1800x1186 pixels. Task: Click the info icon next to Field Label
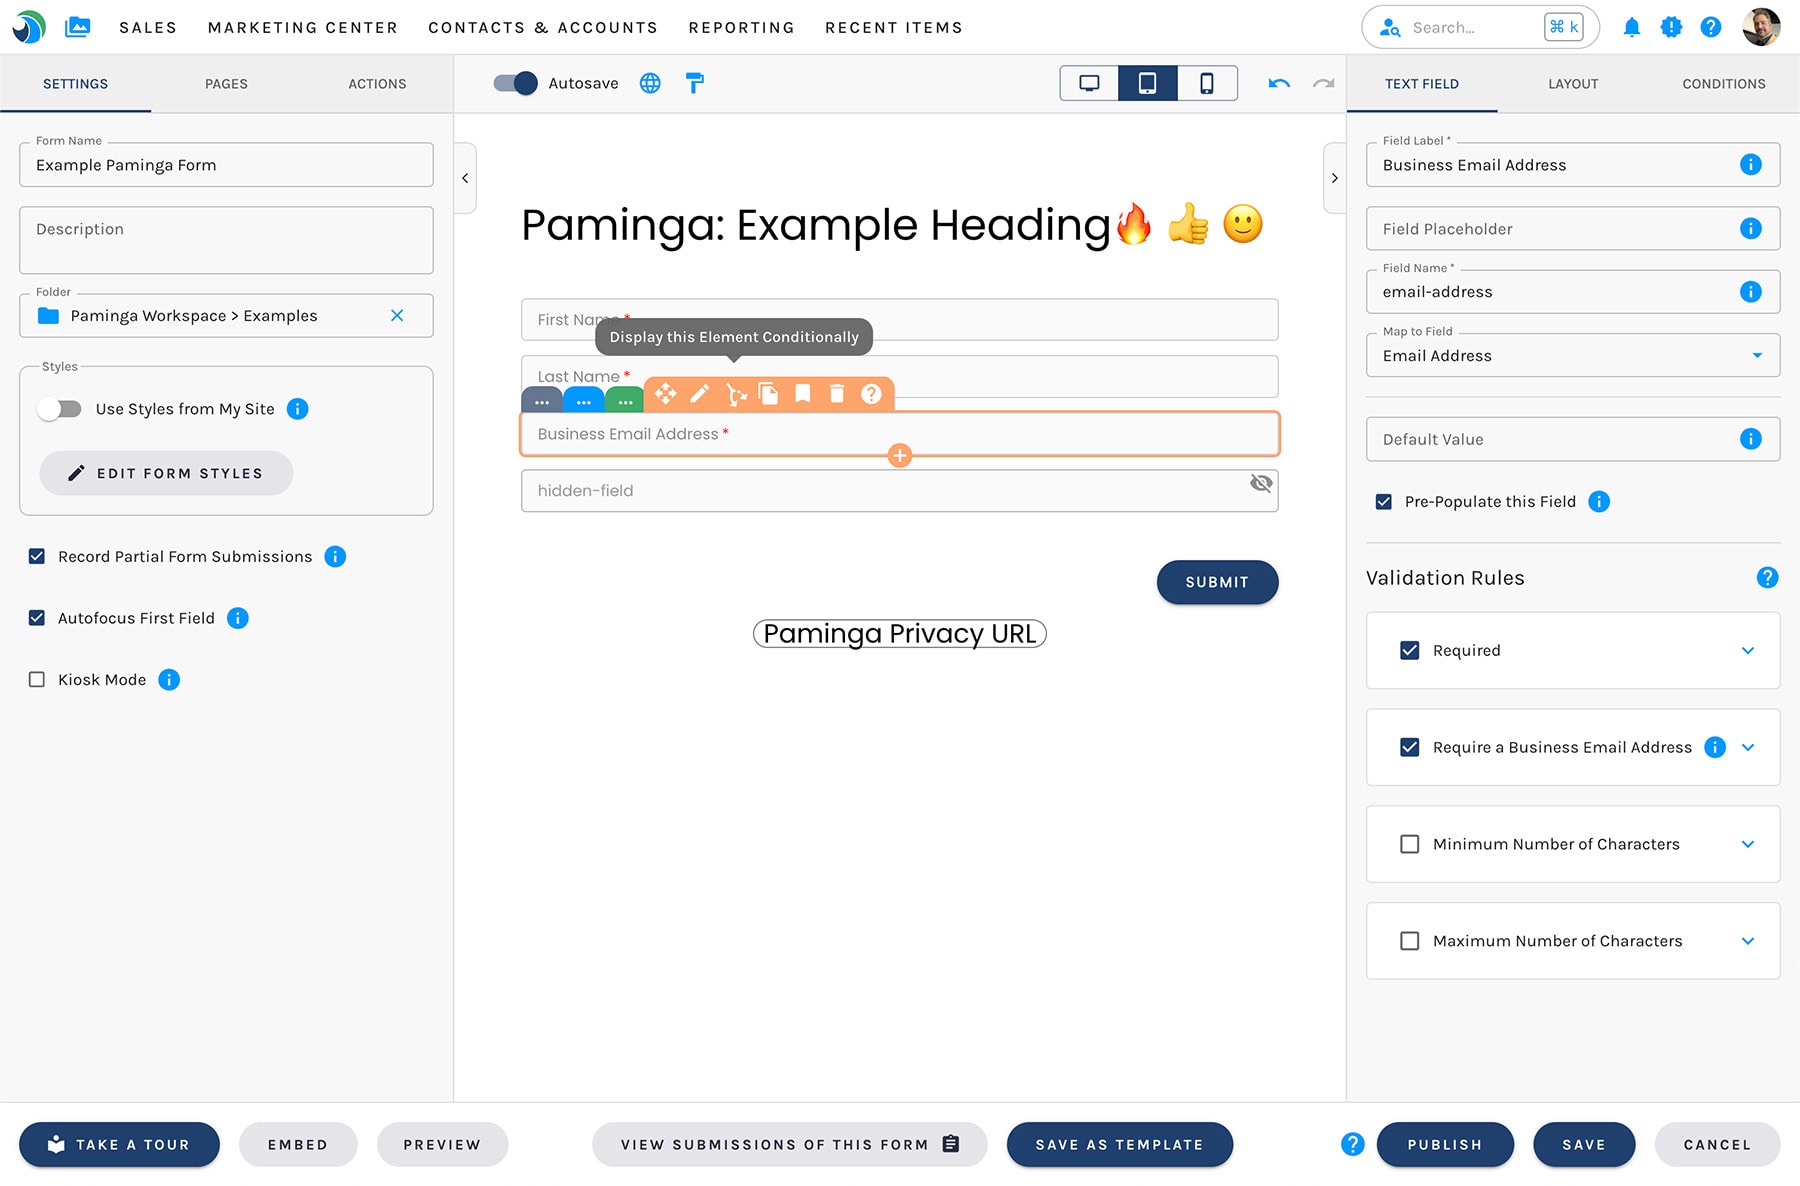(x=1751, y=165)
